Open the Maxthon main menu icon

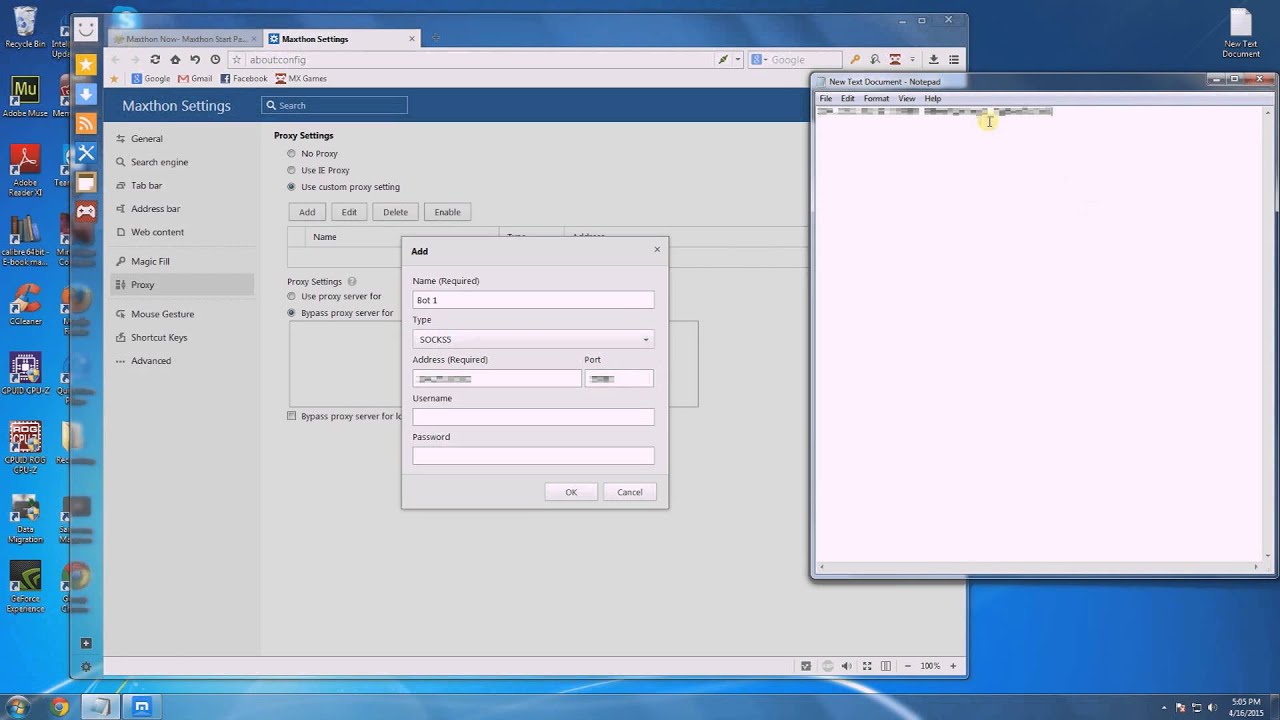[954, 59]
